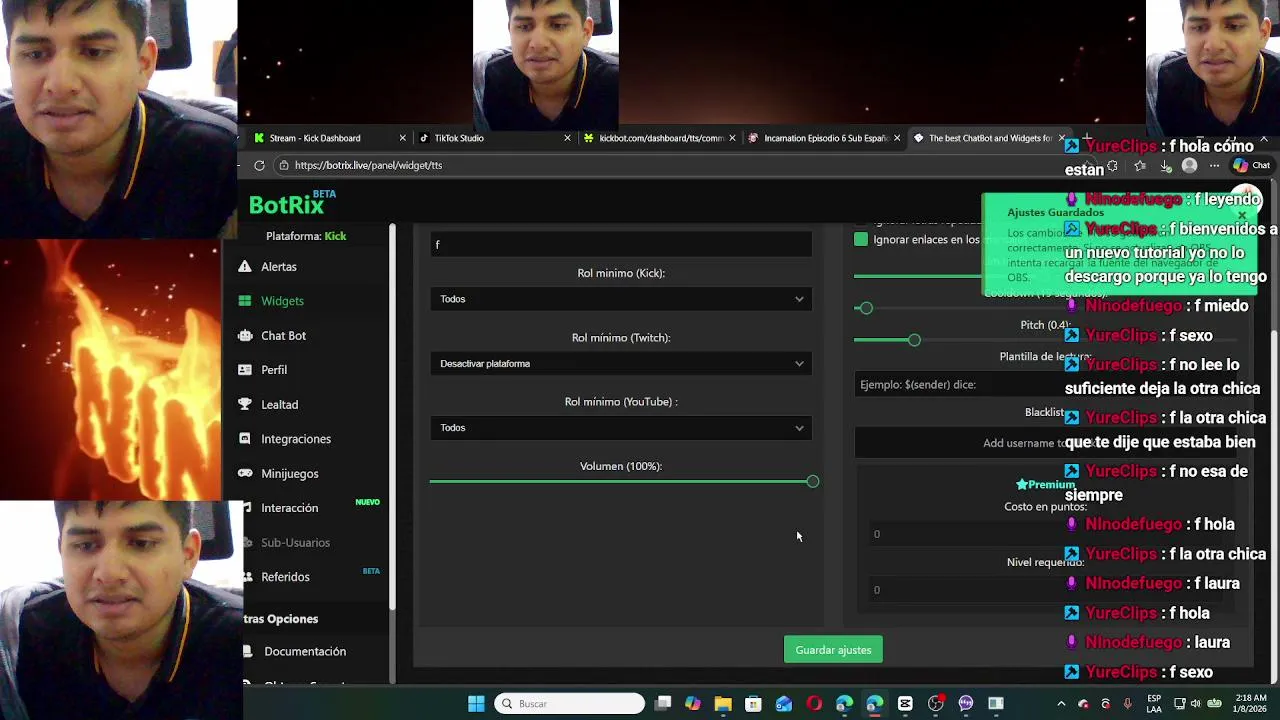This screenshot has width=1280, height=720.
Task: Click the command text field containing f
Action: 621,245
